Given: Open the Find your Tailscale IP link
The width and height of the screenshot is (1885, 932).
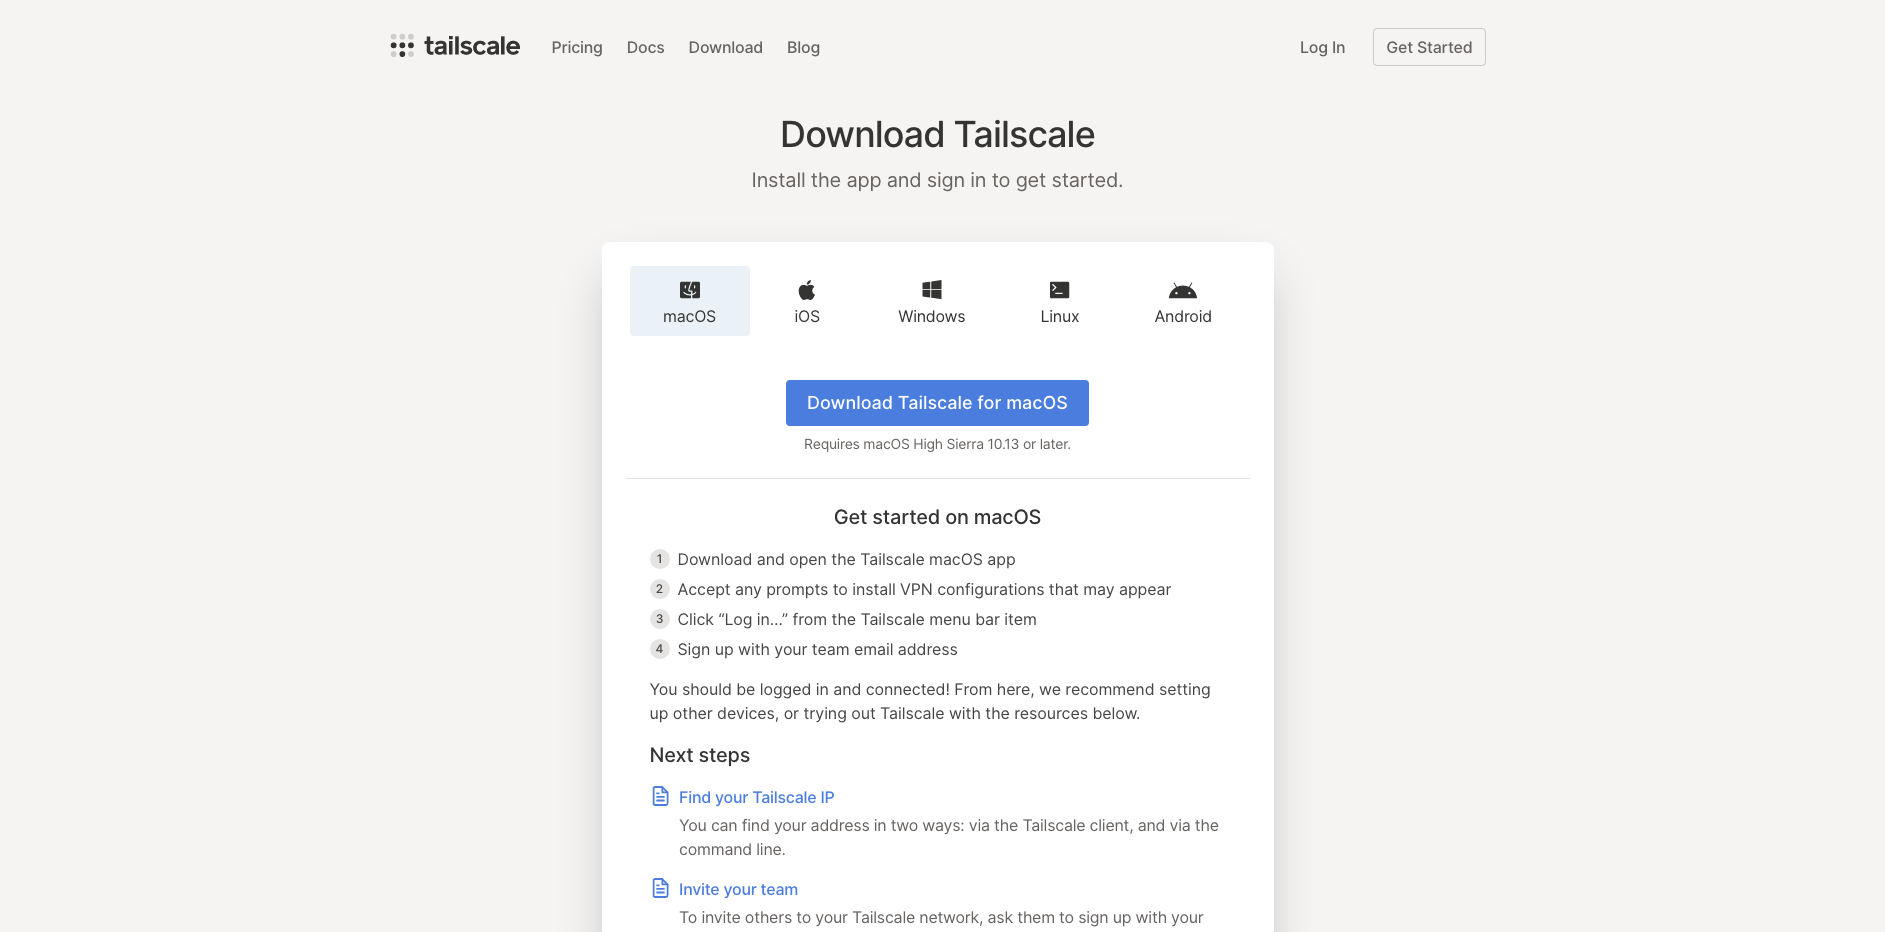Looking at the screenshot, I should tap(756, 797).
